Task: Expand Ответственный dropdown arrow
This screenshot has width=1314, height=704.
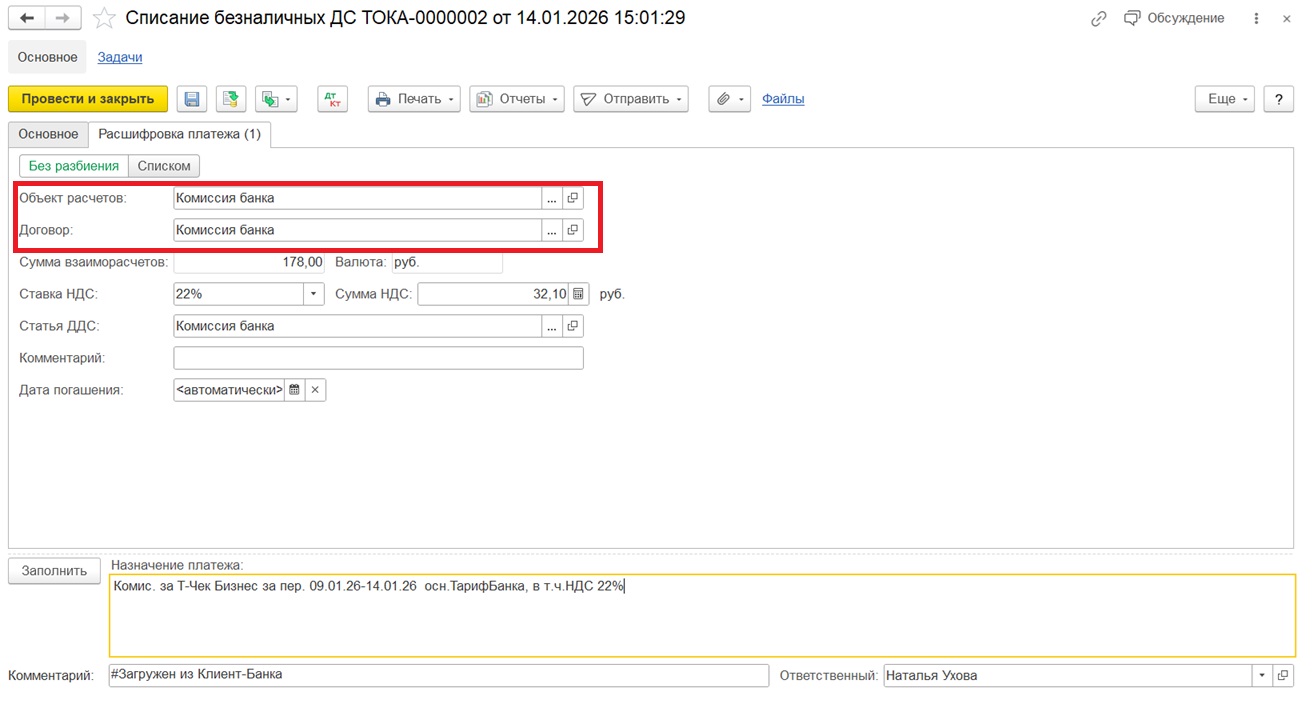Action: tap(1262, 675)
